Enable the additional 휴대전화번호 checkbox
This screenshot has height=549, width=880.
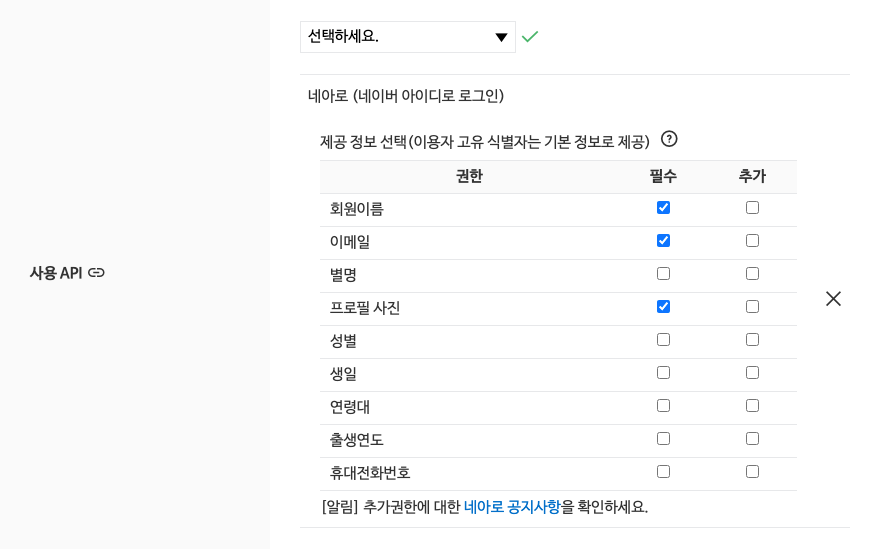click(x=753, y=472)
